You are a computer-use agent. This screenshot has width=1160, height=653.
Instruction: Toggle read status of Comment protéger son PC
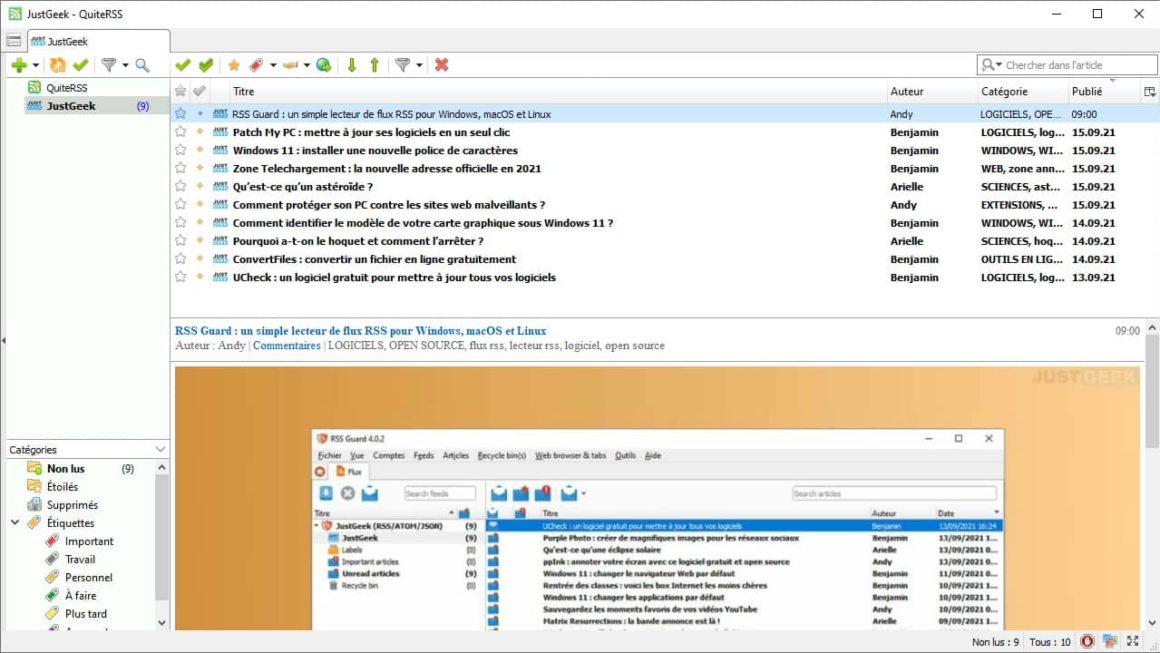click(200, 205)
